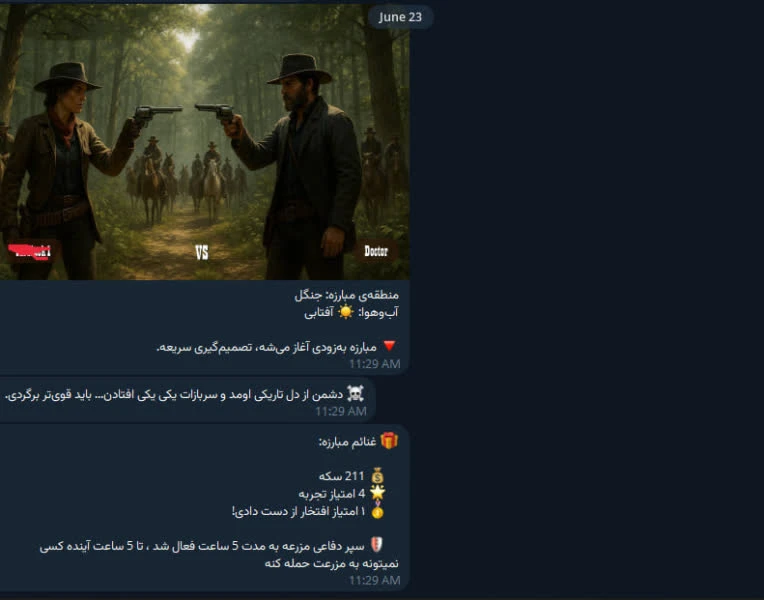Click the 11:29 AM timestamp under image caption
Viewport: 764px width, 600px height.
(x=374, y=364)
